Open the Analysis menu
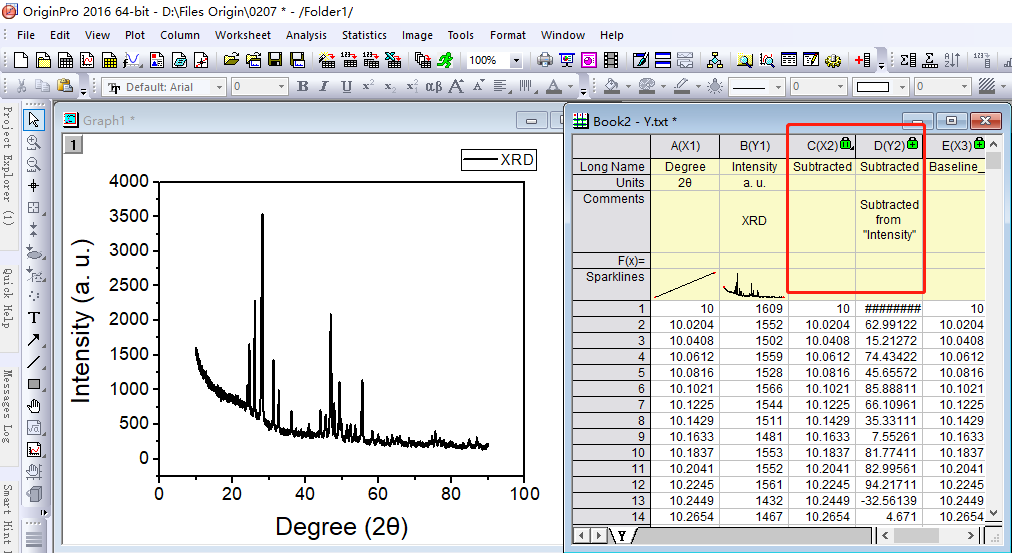This screenshot has height=553, width=1012. coord(306,35)
